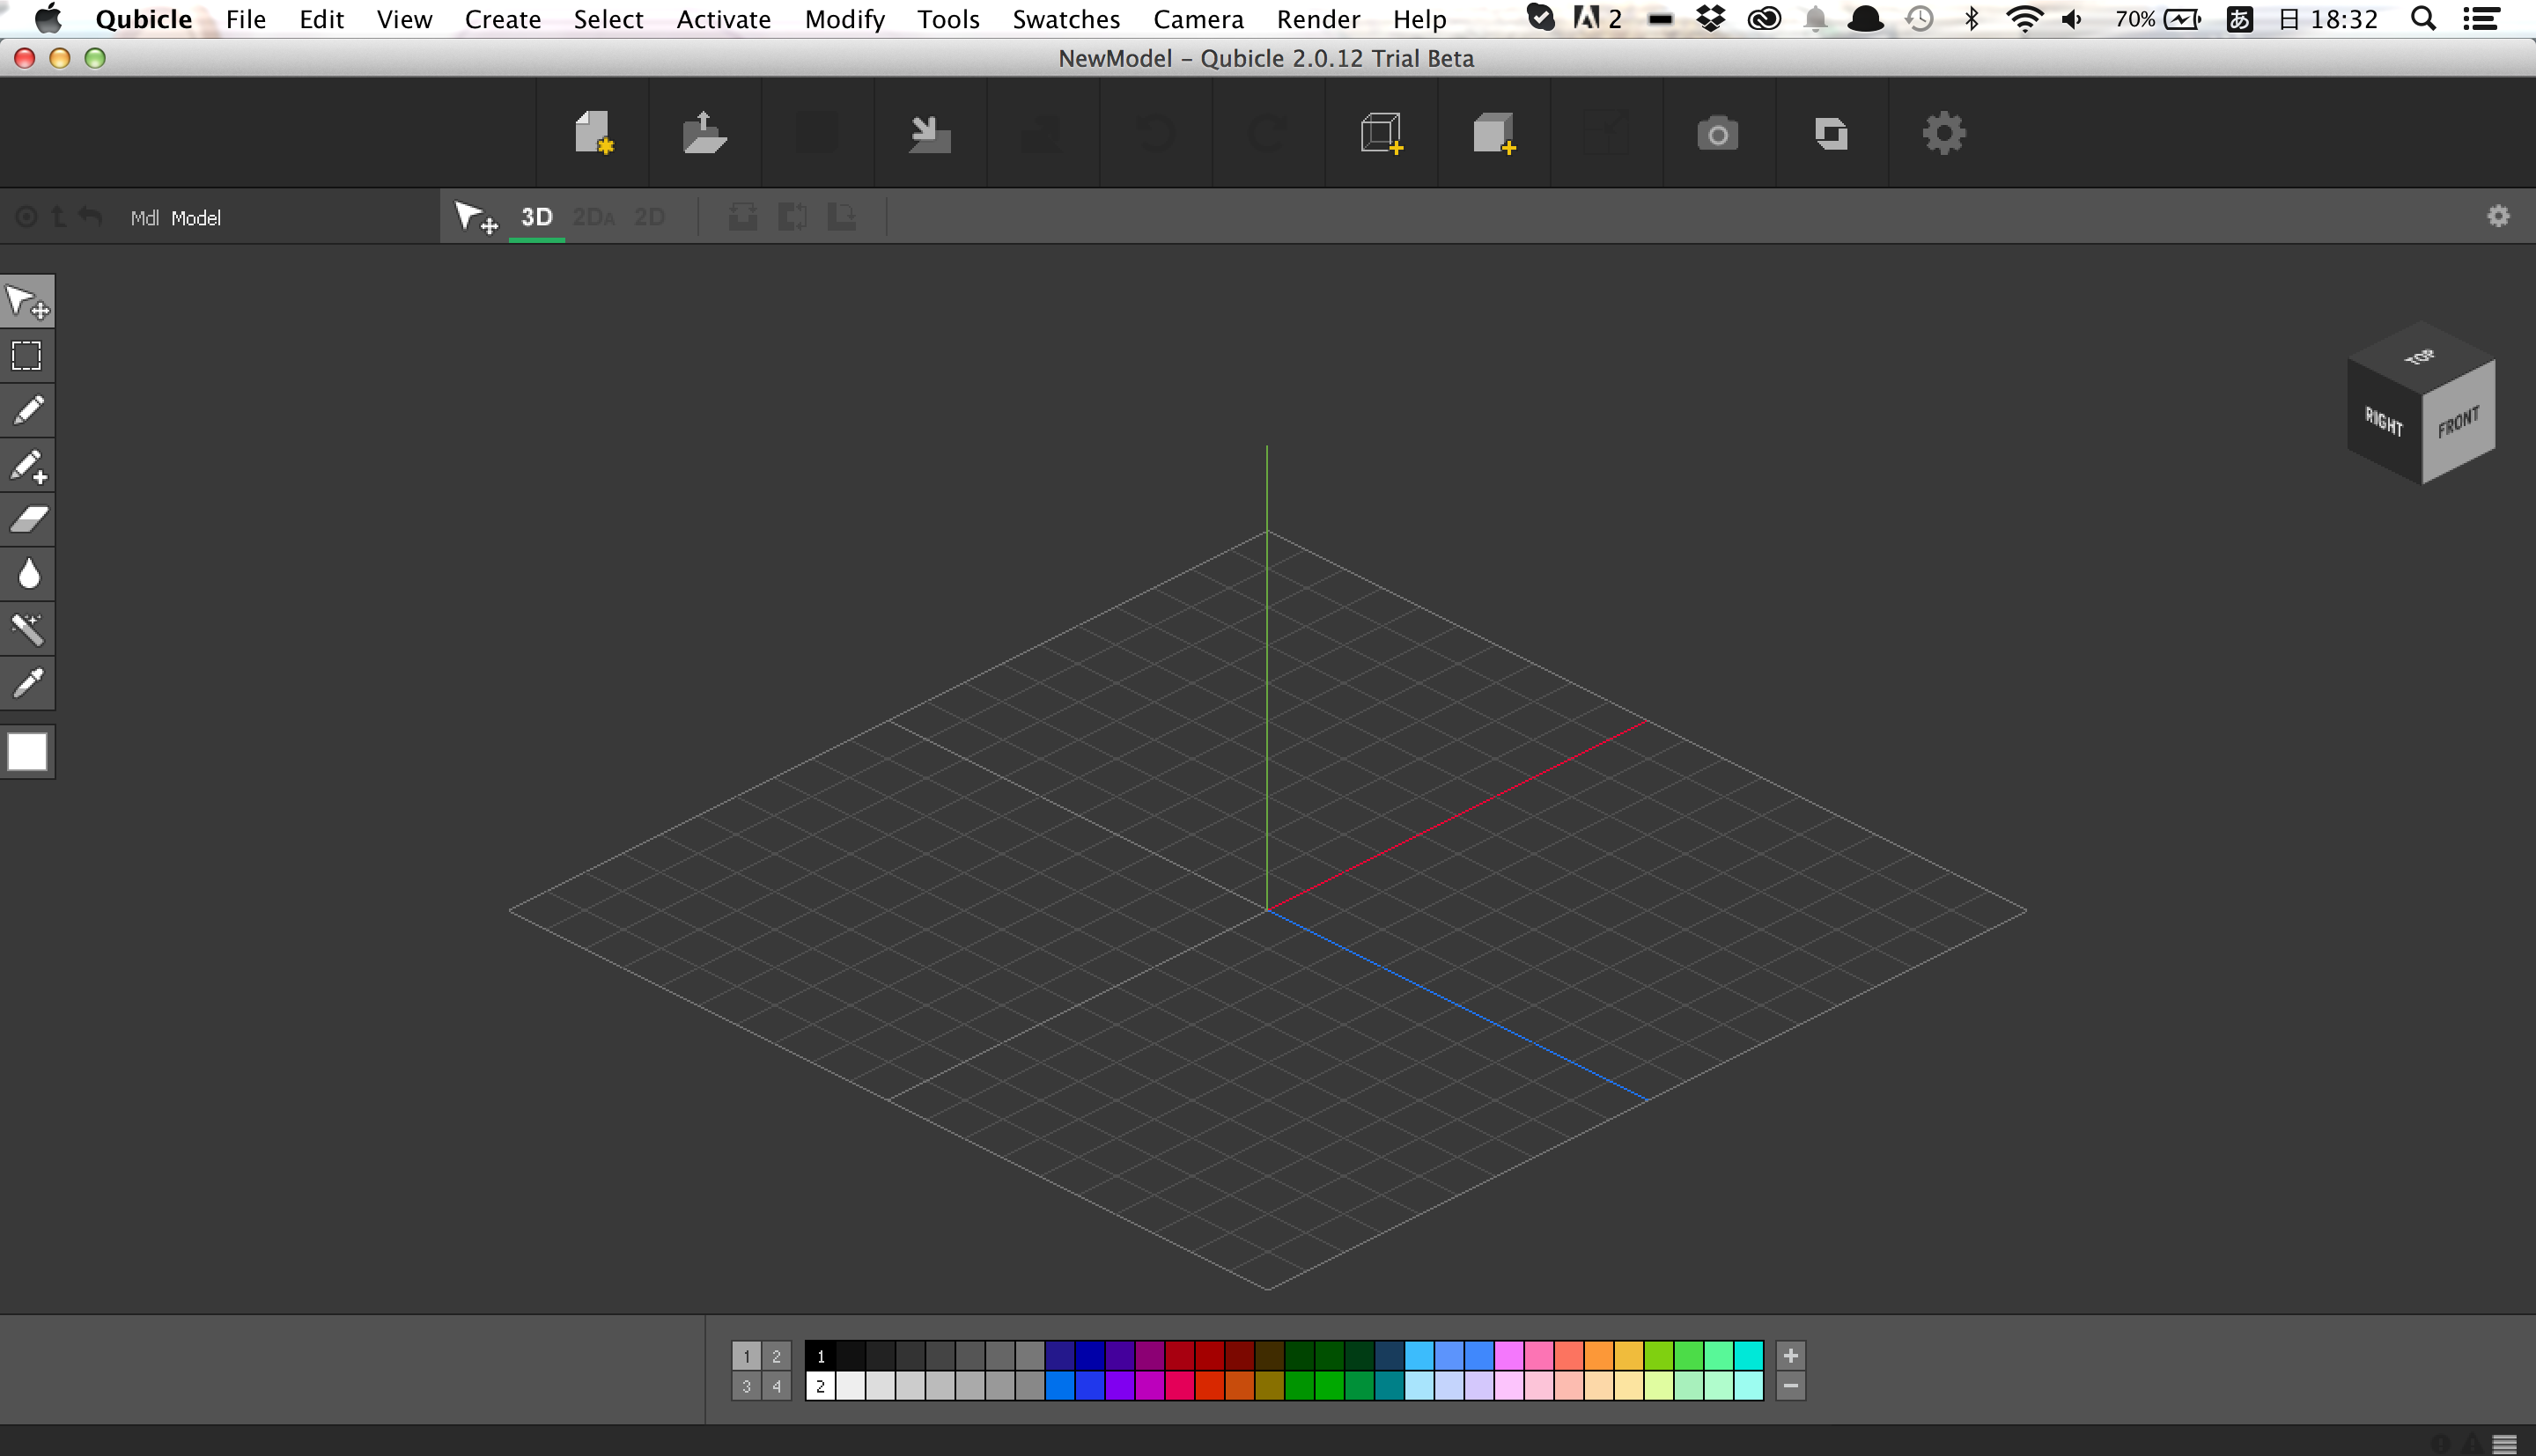Viewport: 2536px width, 1456px height.
Task: Select the Move/Select arrow tool in sidebar
Action: (27, 301)
